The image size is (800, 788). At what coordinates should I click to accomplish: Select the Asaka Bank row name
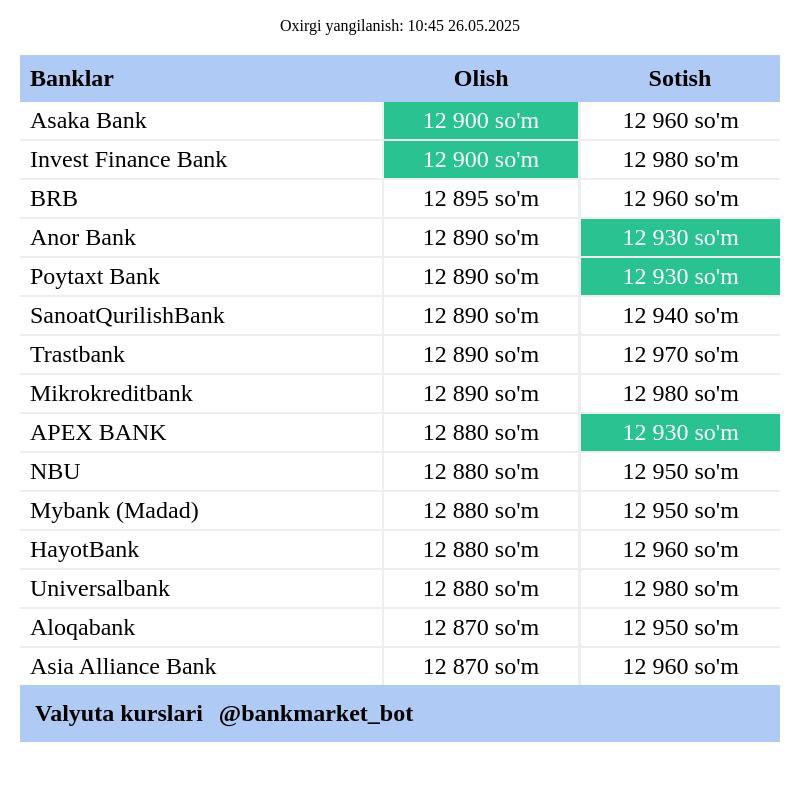[x=88, y=121]
